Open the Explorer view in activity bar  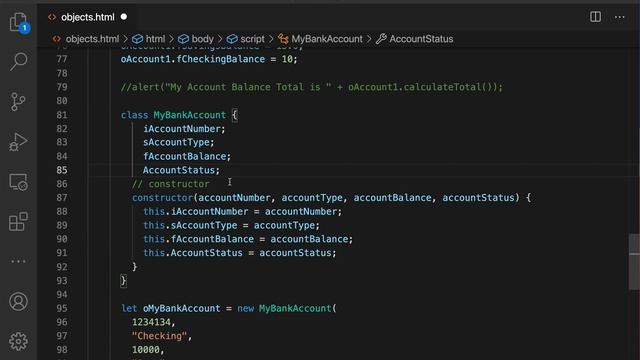click(18, 22)
